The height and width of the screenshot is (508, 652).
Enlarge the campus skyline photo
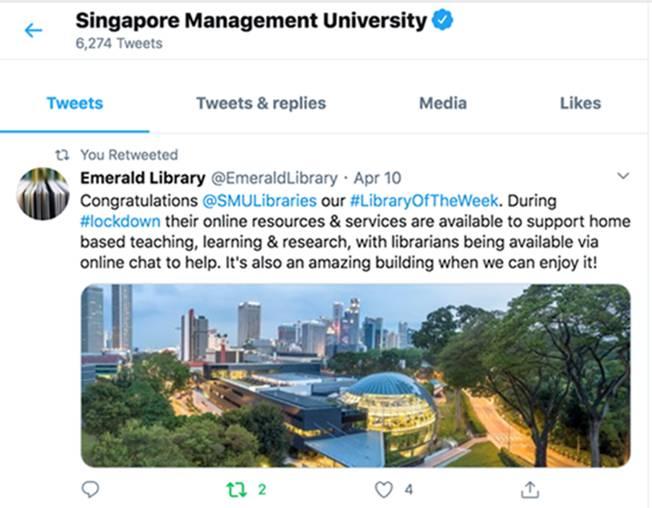click(356, 376)
